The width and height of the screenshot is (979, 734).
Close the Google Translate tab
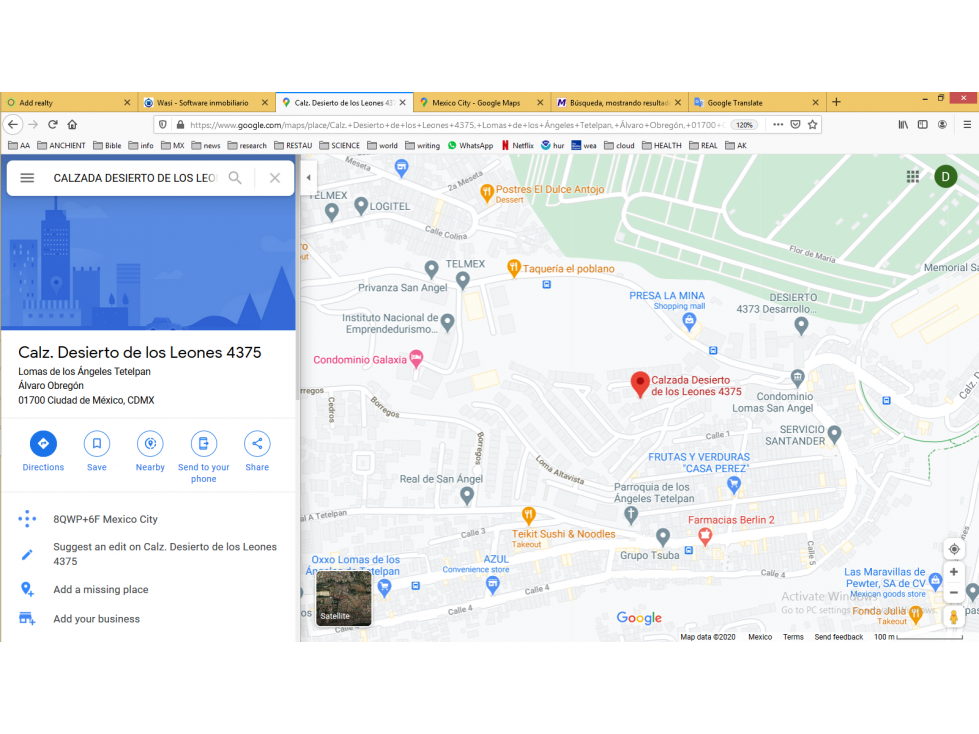point(815,102)
